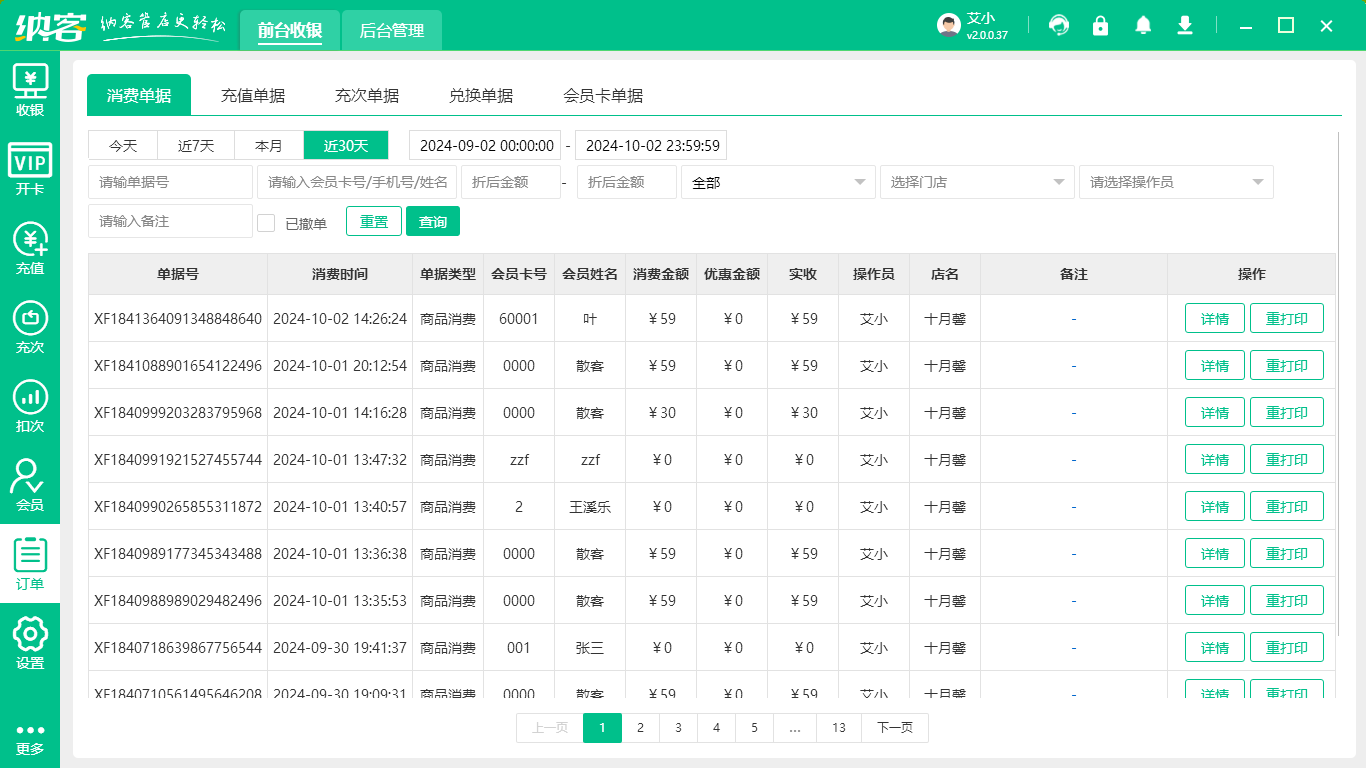
Task: Open the 会员 member sidebar icon
Action: 30,485
